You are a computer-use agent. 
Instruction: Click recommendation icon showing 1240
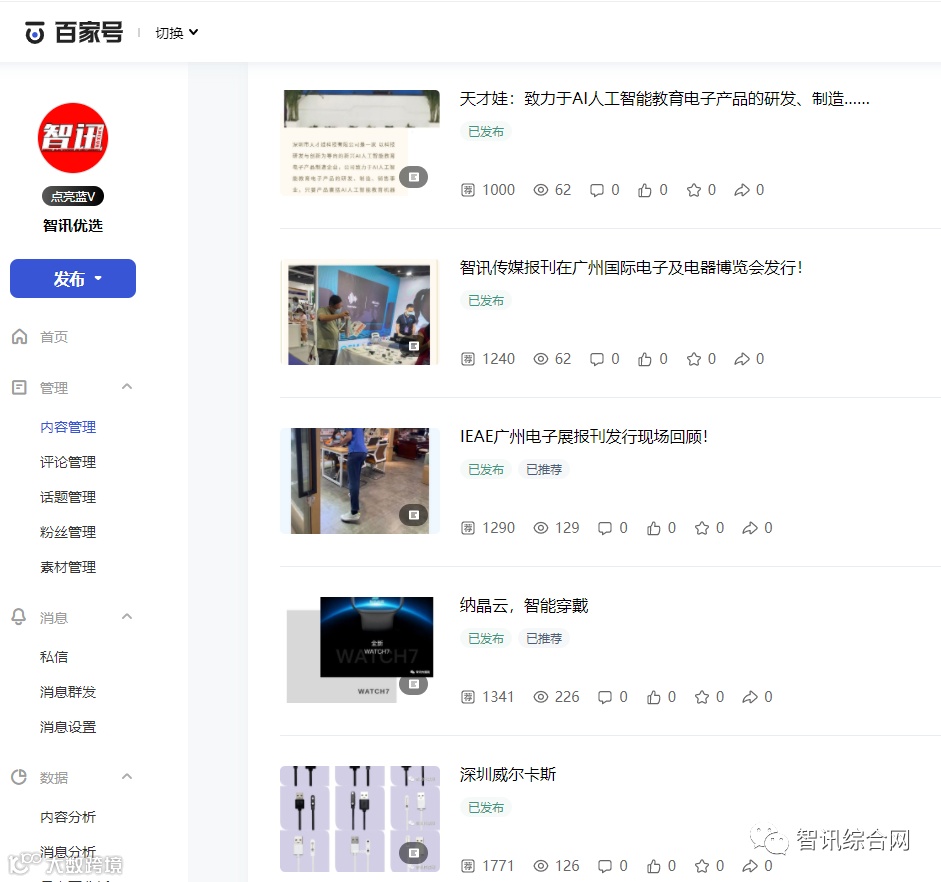click(x=468, y=359)
